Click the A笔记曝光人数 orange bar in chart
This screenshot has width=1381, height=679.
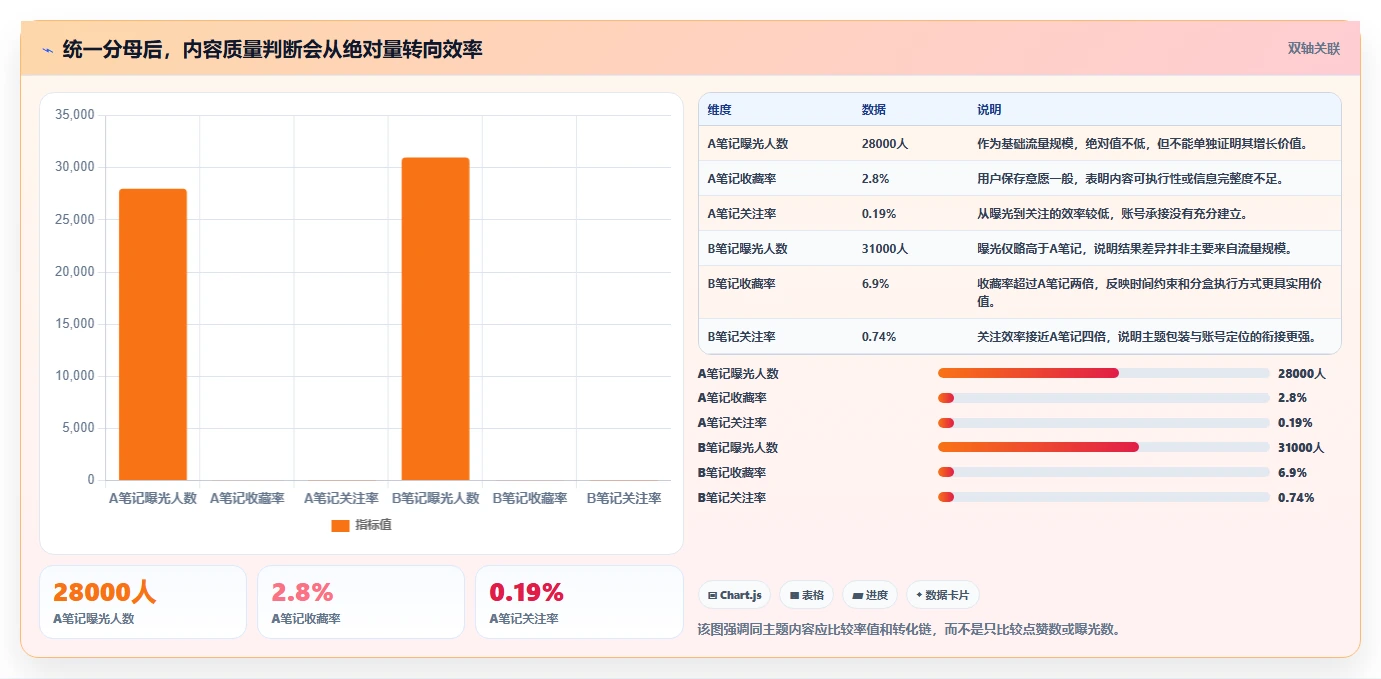pos(153,334)
